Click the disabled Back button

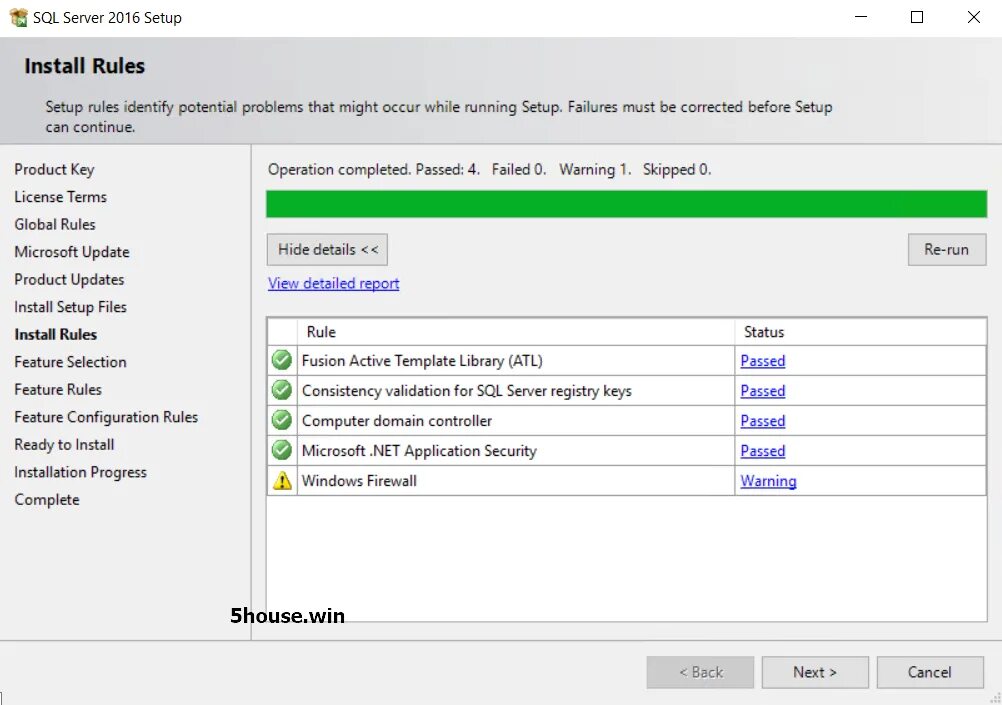click(700, 672)
